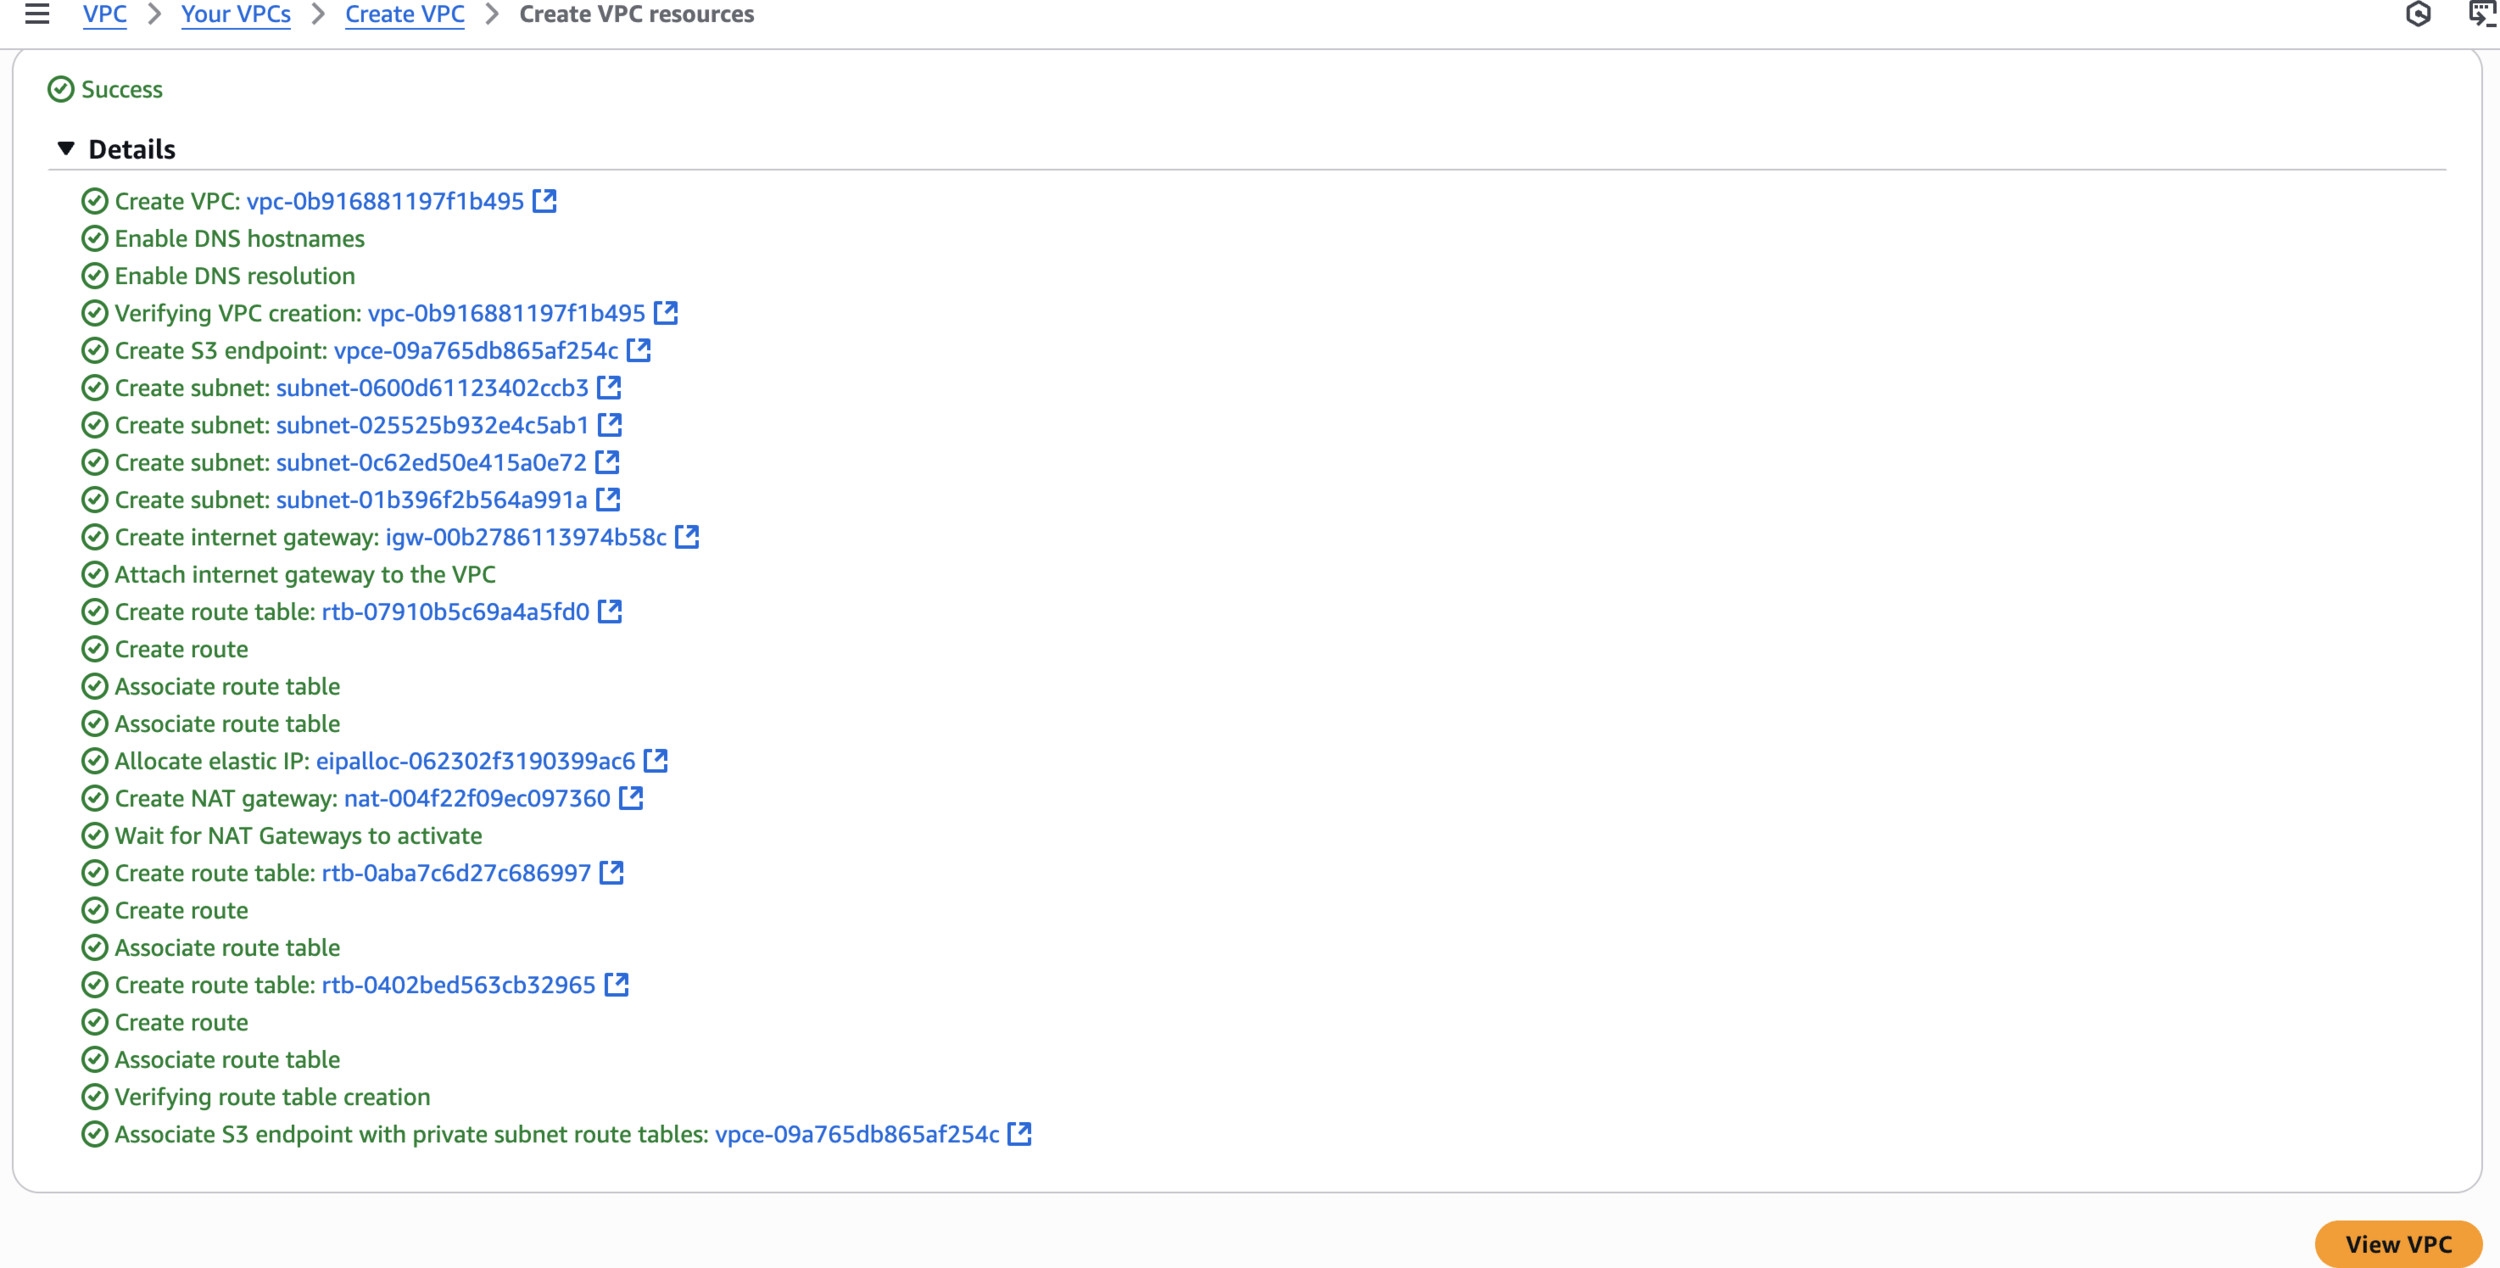Click external link icon beside Create VPC ID
The image size is (2500, 1268).
tap(545, 201)
